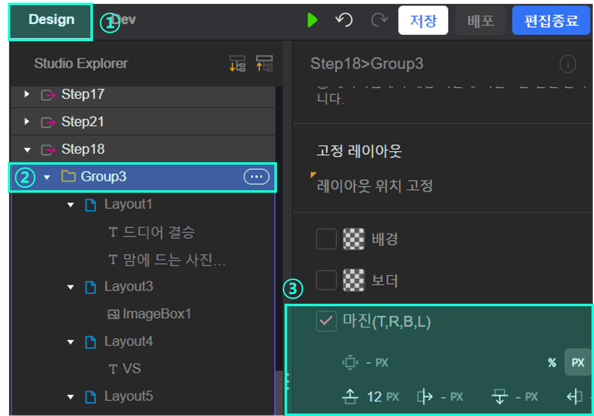Click the right margin icon
Image resolution: width=594 pixels, height=416 pixels.
pos(424,397)
